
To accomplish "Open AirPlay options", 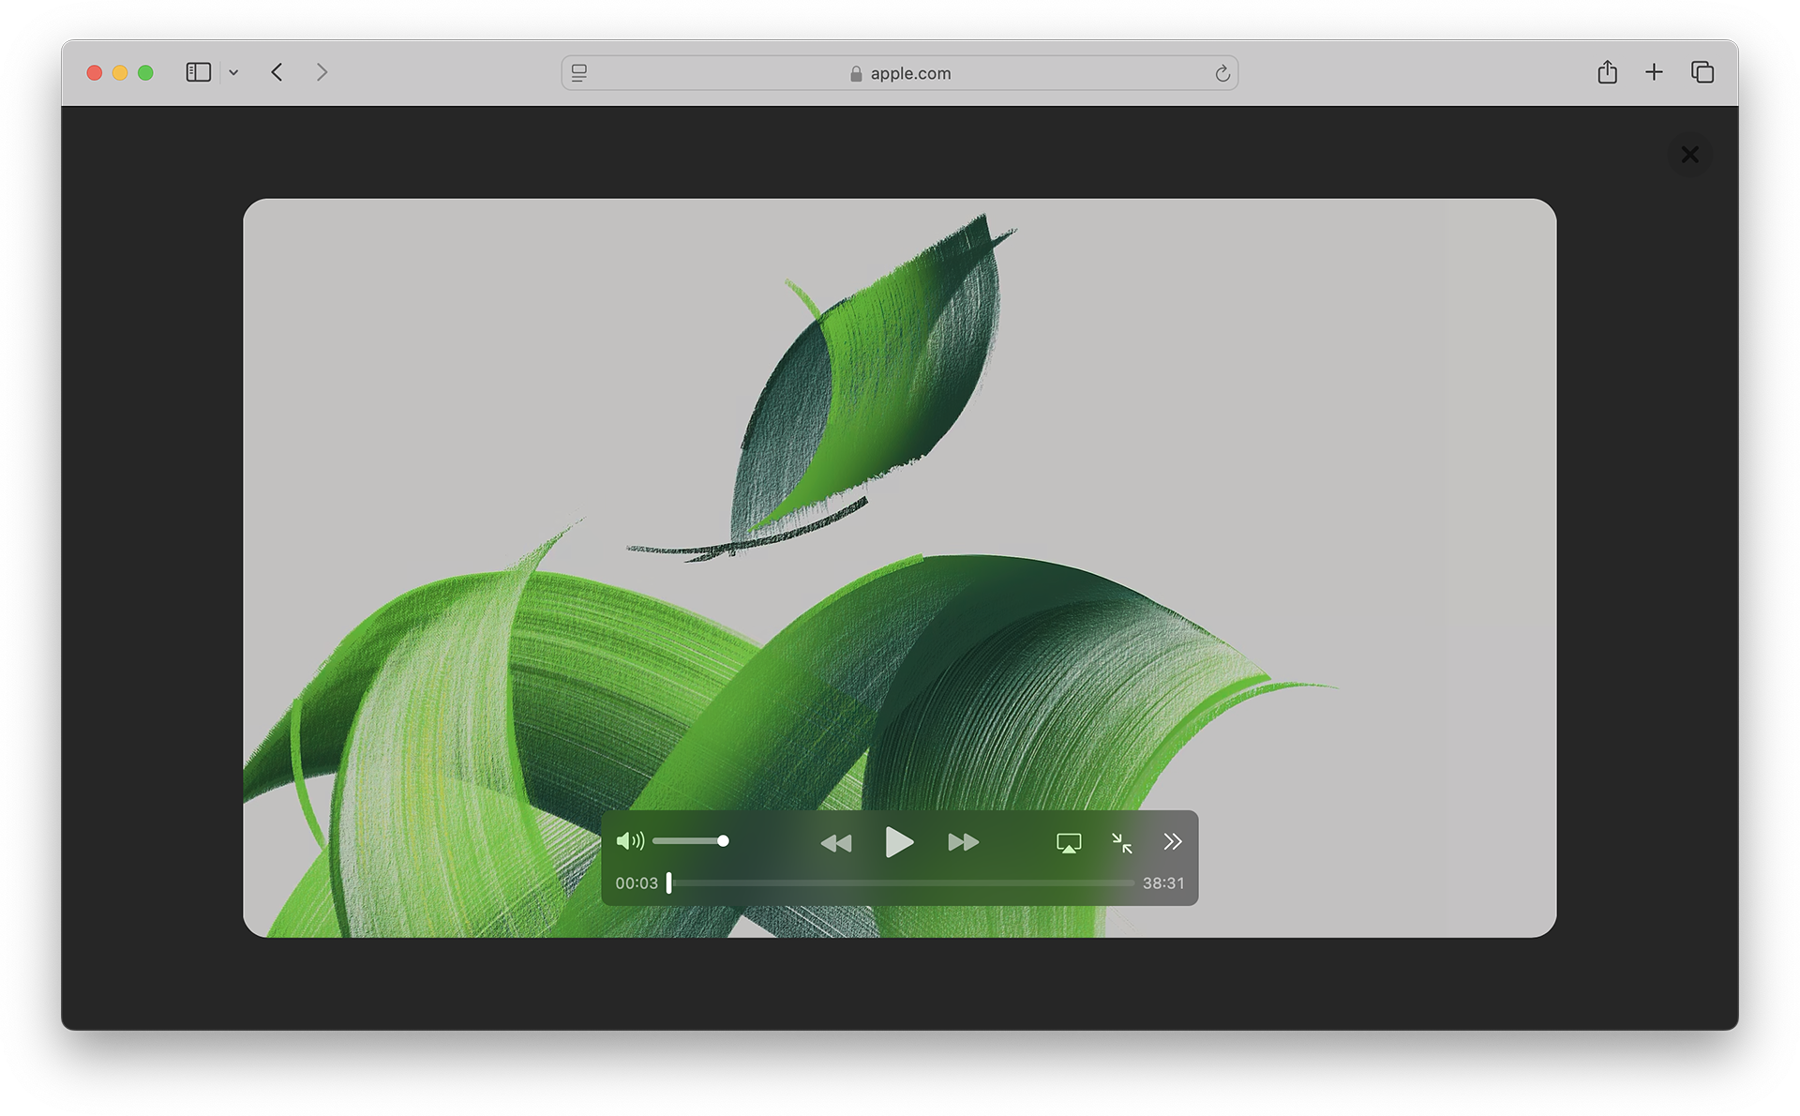I will pyautogui.click(x=1069, y=843).
